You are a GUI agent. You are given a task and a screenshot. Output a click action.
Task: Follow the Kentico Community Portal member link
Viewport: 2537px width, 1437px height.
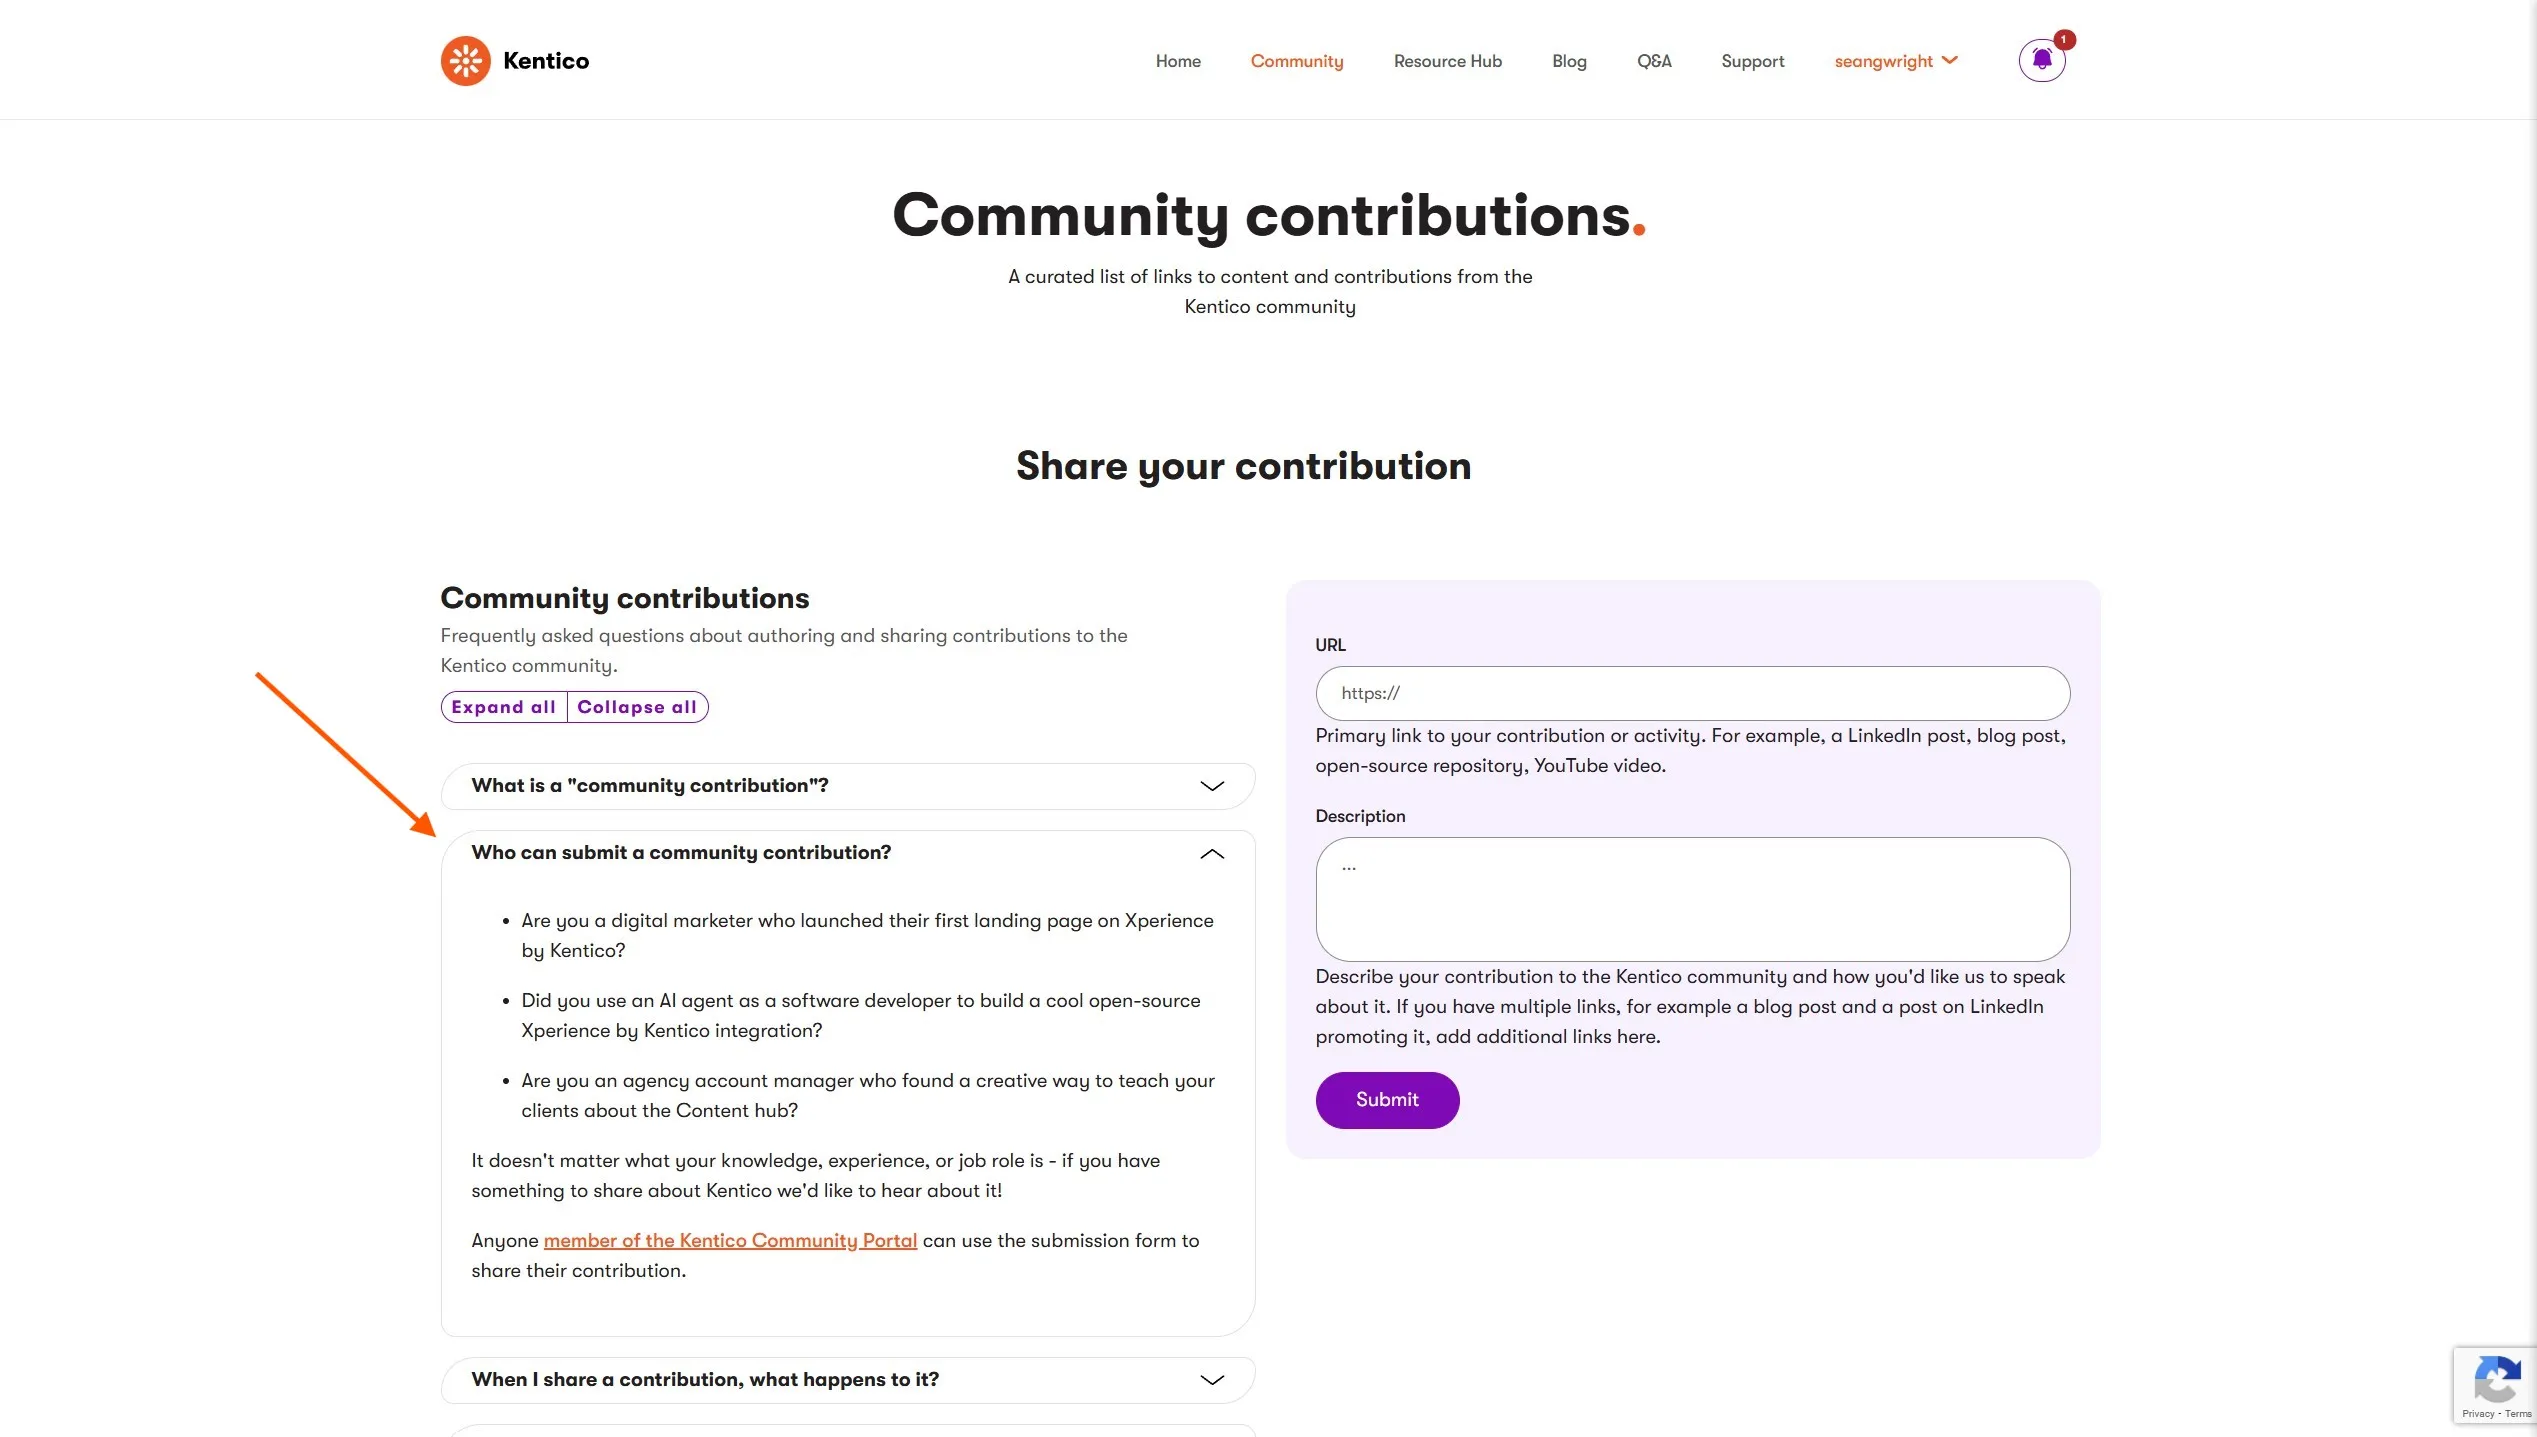(730, 1241)
